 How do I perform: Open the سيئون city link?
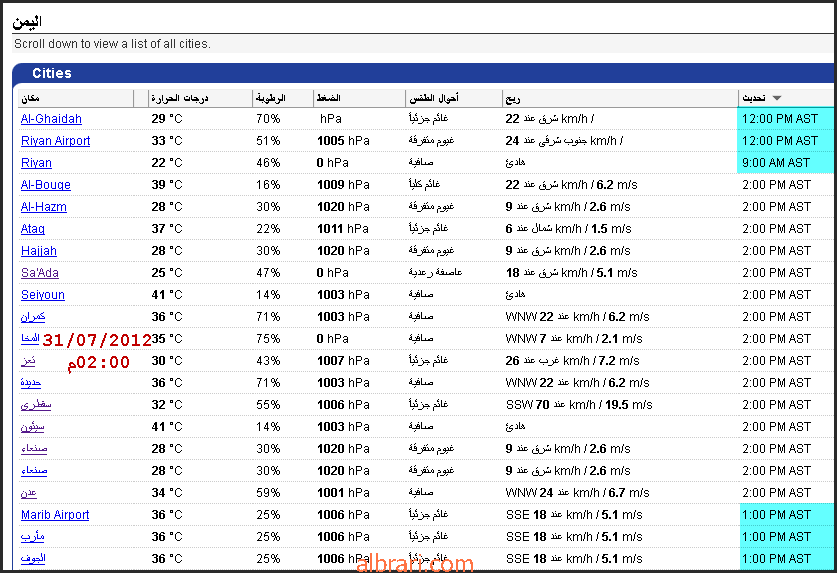pos(33,427)
